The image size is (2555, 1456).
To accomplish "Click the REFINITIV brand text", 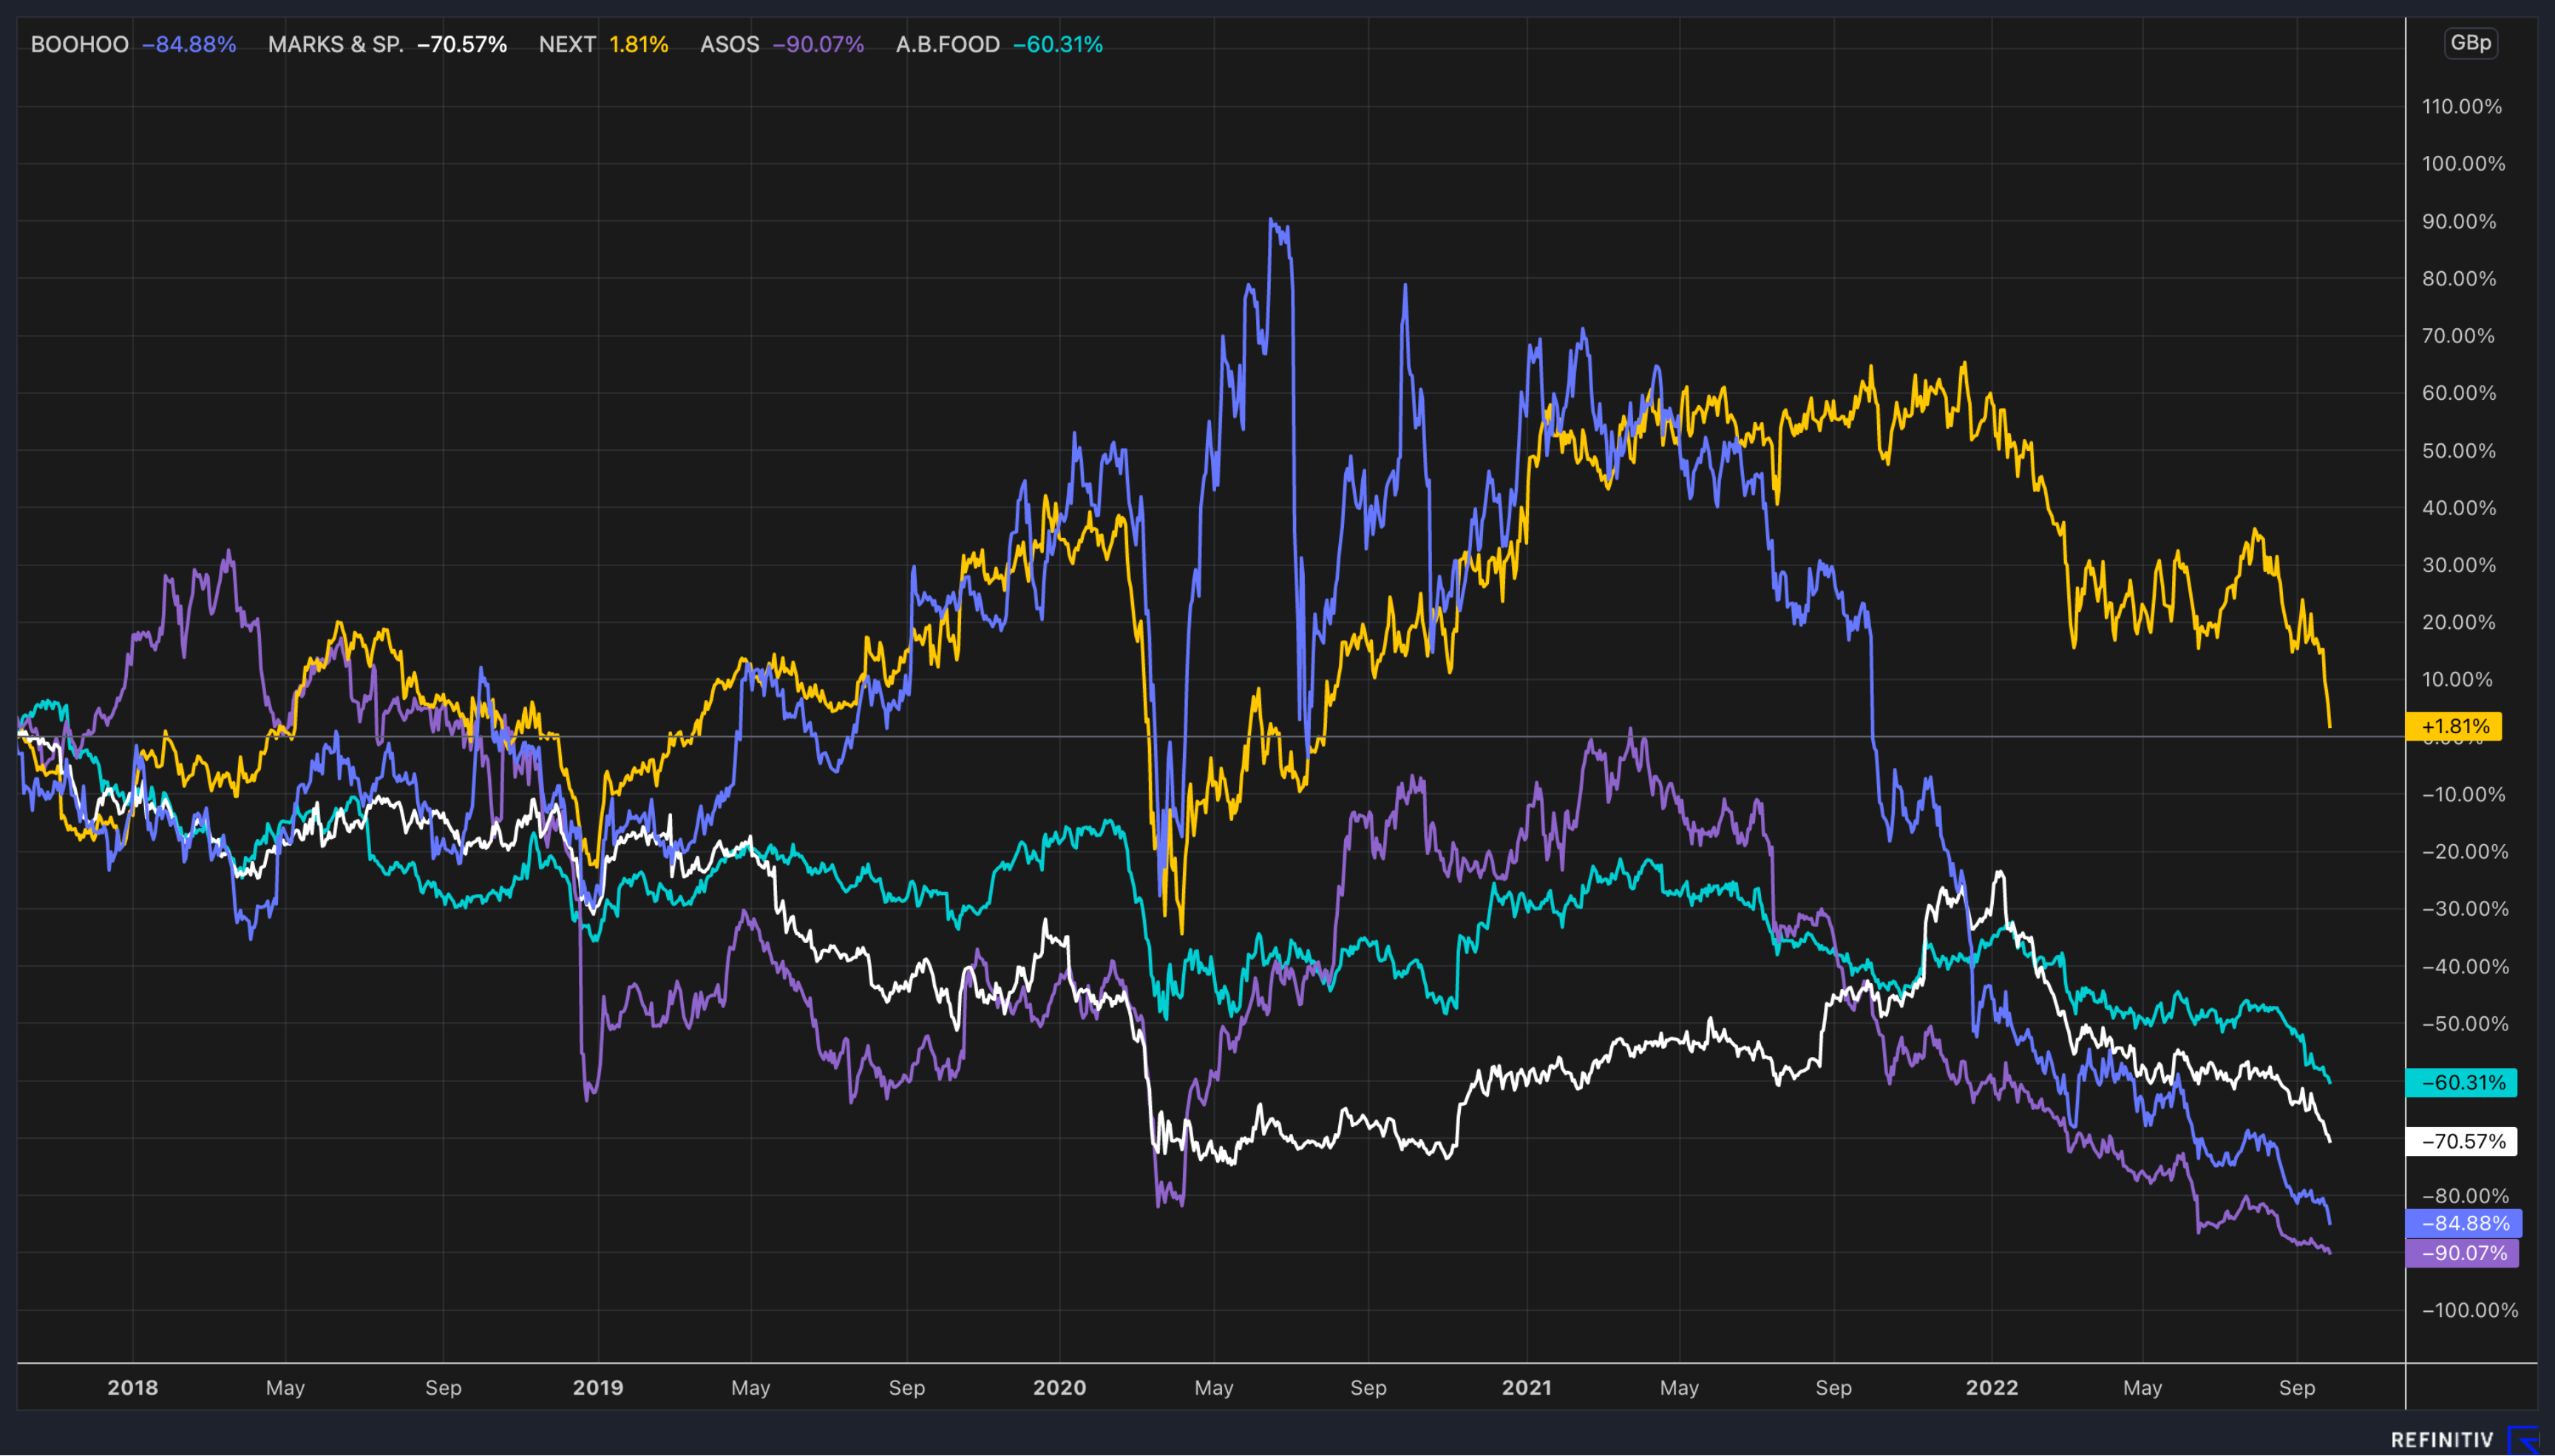I will coord(2442,1440).
